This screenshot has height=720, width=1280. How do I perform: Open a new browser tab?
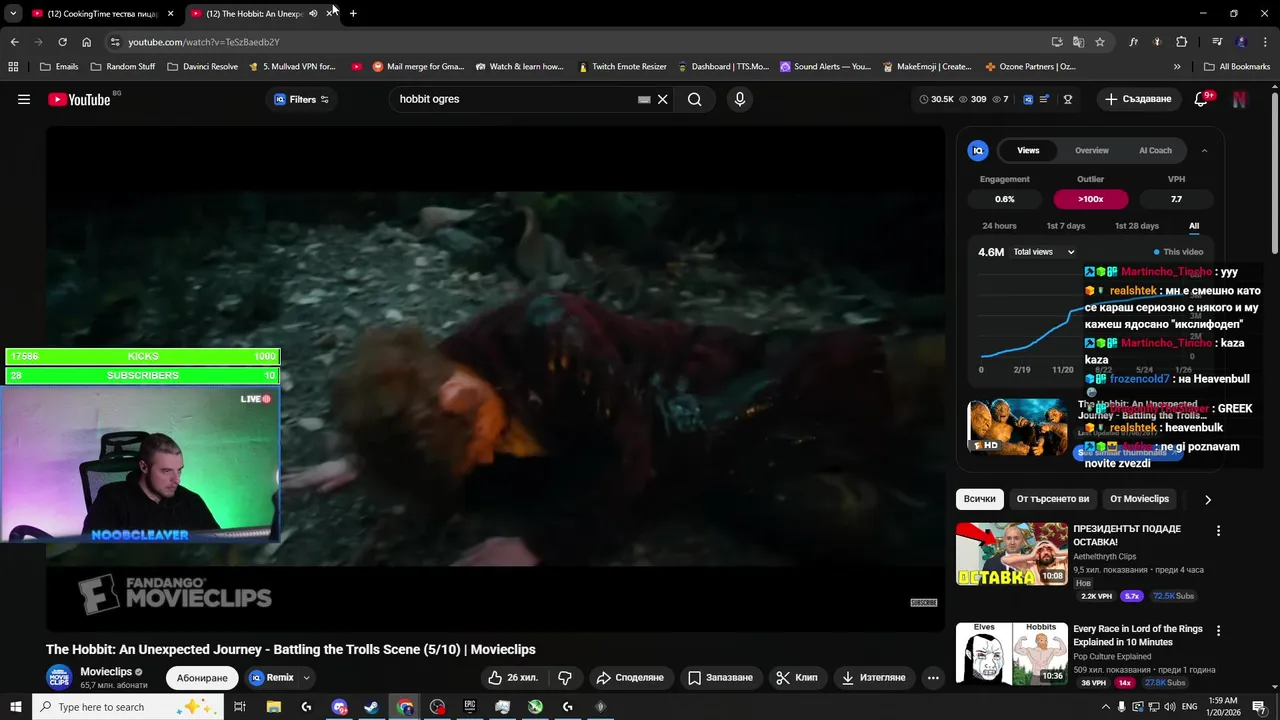[x=353, y=14]
